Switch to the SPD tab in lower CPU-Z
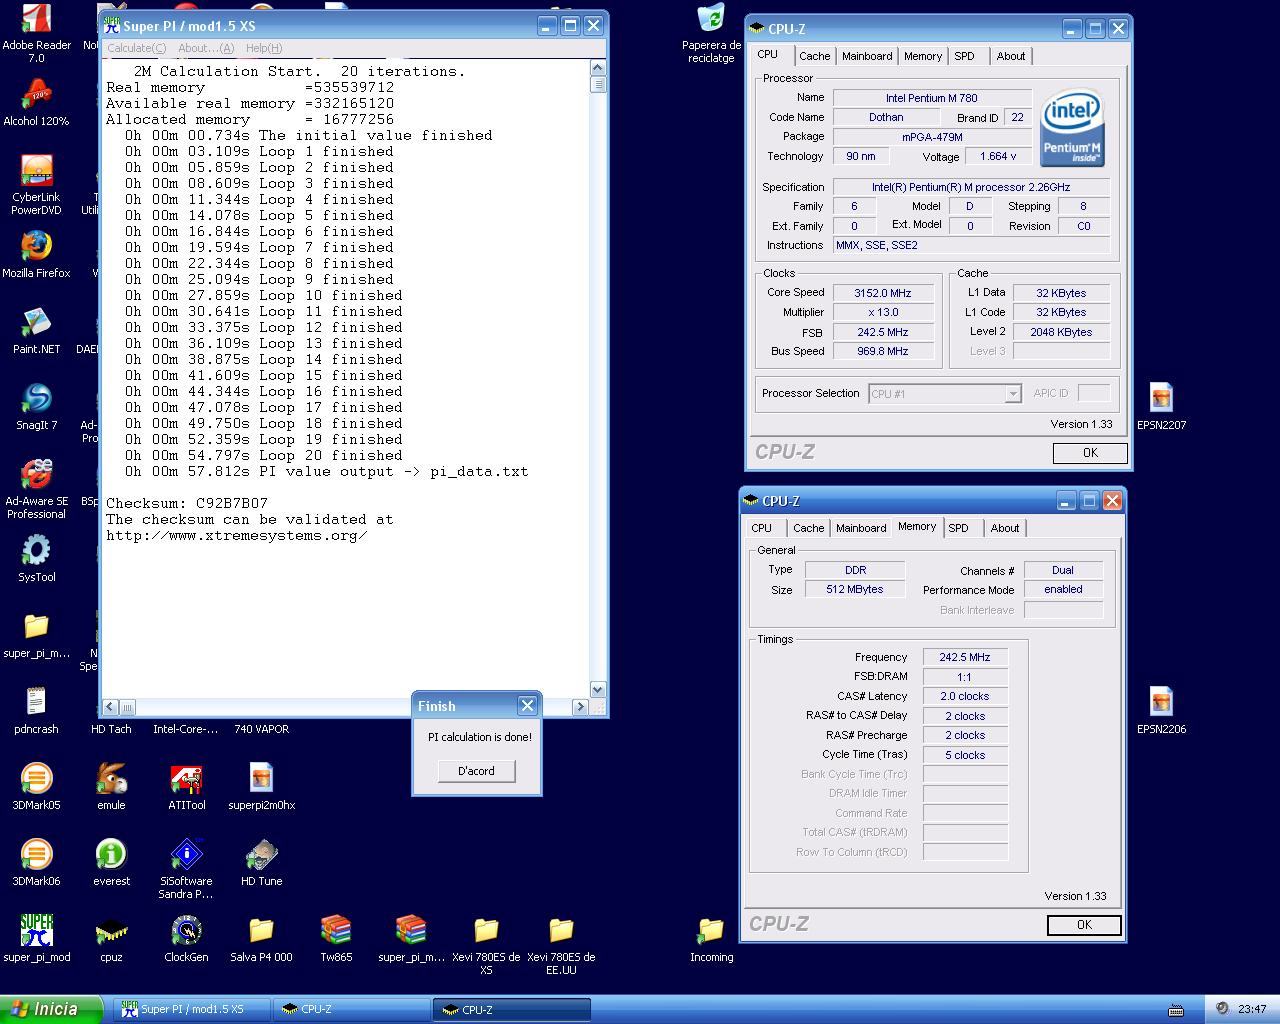The width and height of the screenshot is (1280, 1024). [x=958, y=528]
